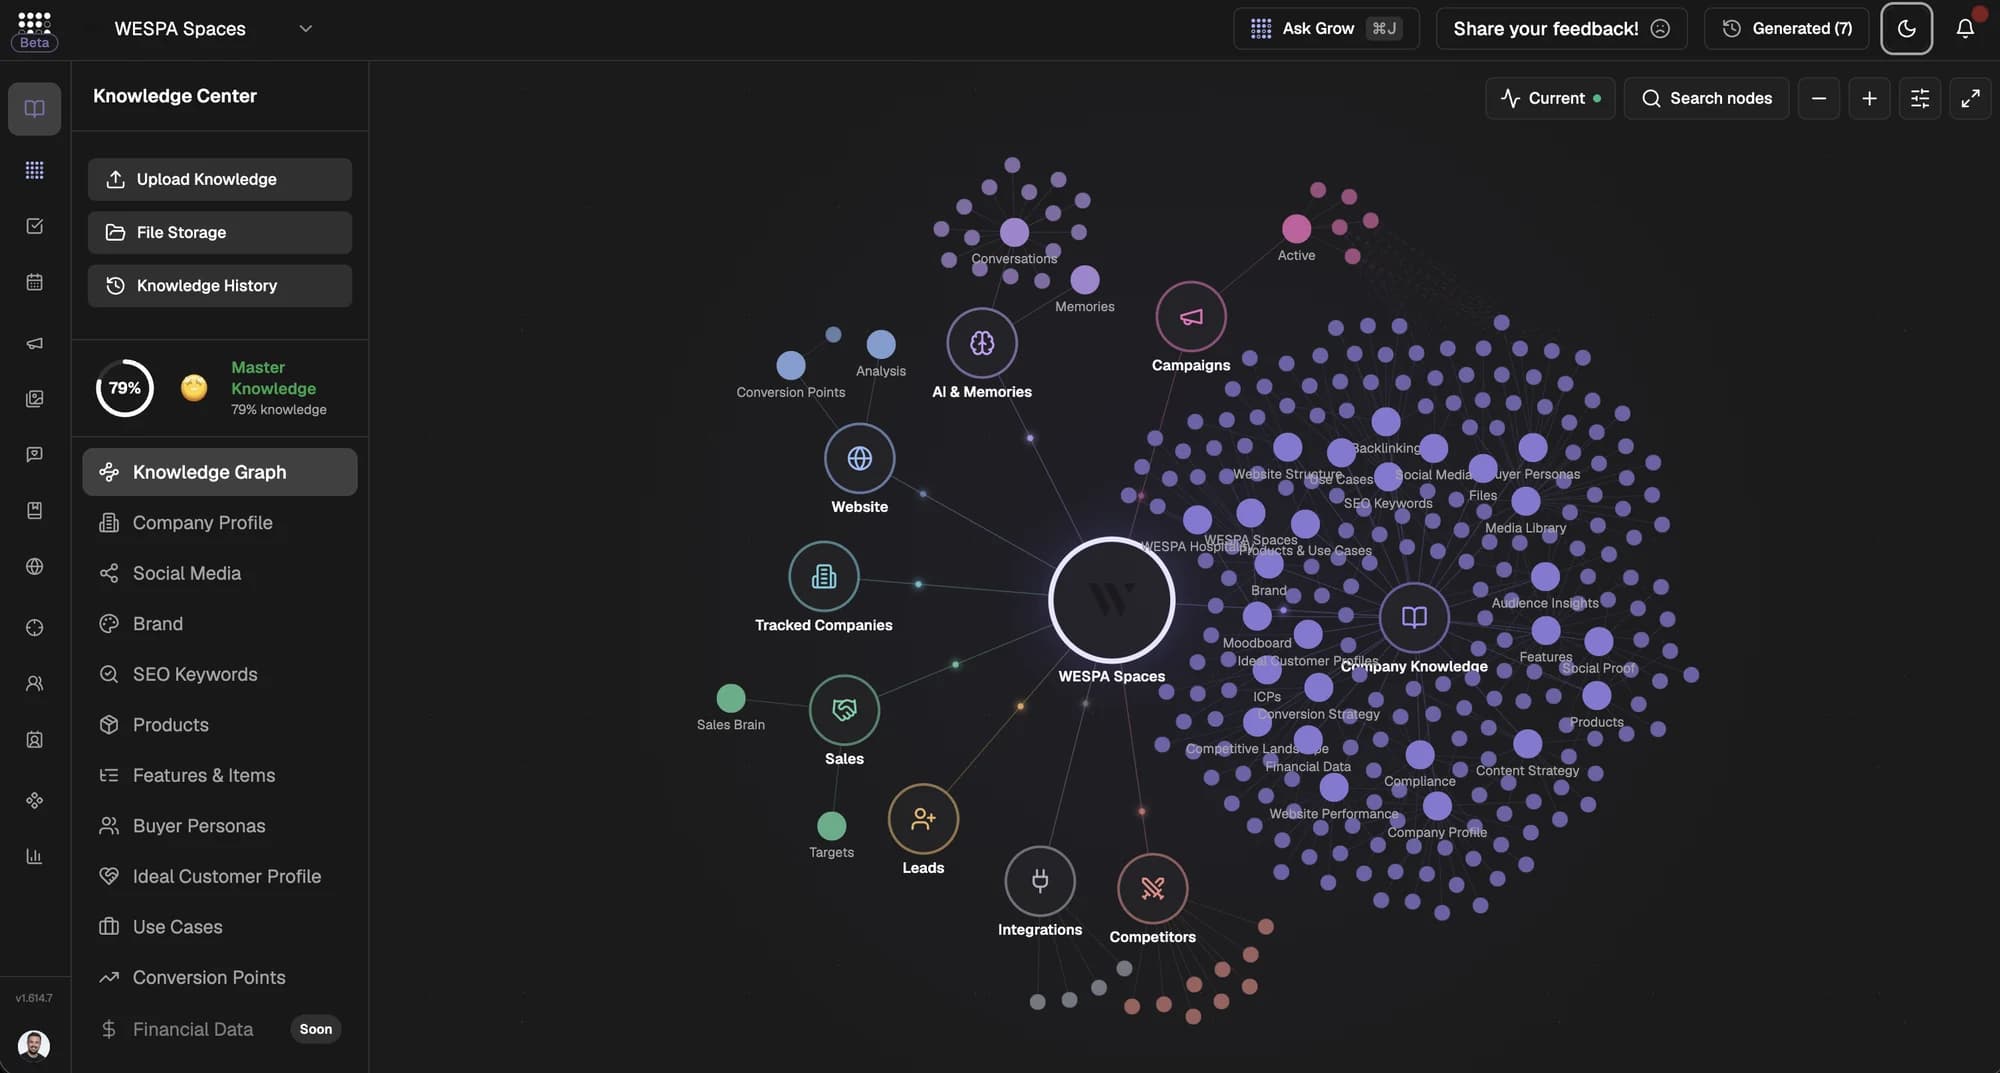Open notifications bell

1965,28
